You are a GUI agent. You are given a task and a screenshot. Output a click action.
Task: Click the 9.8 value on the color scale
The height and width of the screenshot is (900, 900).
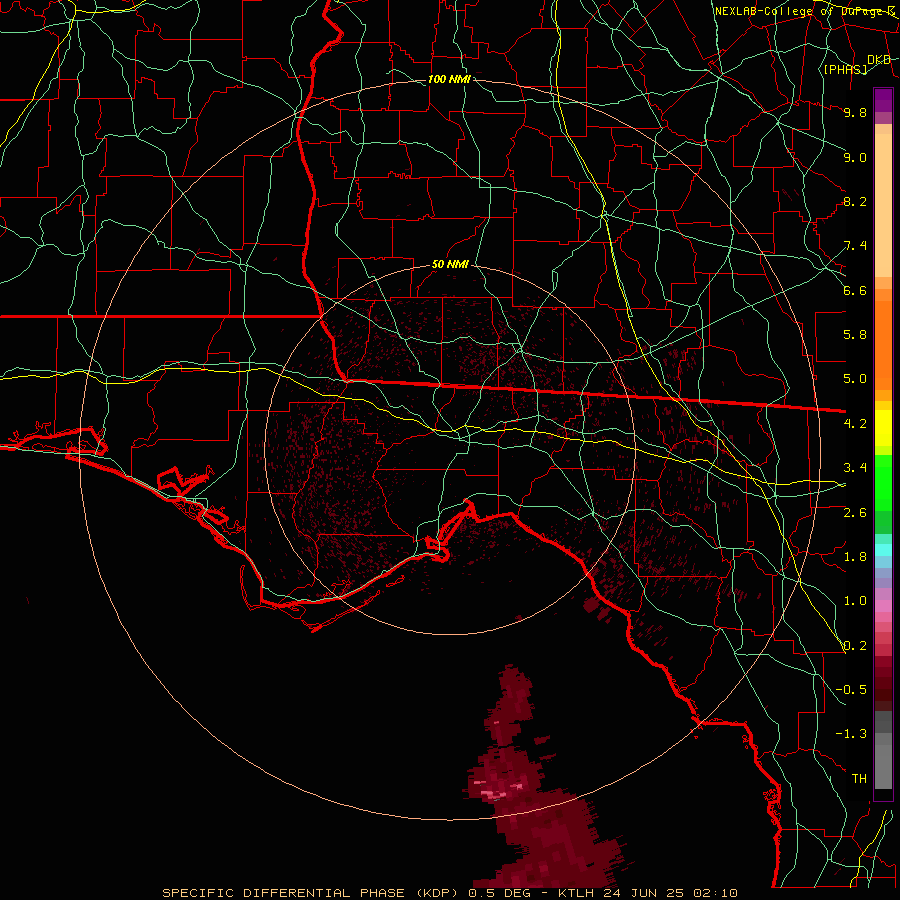coord(855,112)
